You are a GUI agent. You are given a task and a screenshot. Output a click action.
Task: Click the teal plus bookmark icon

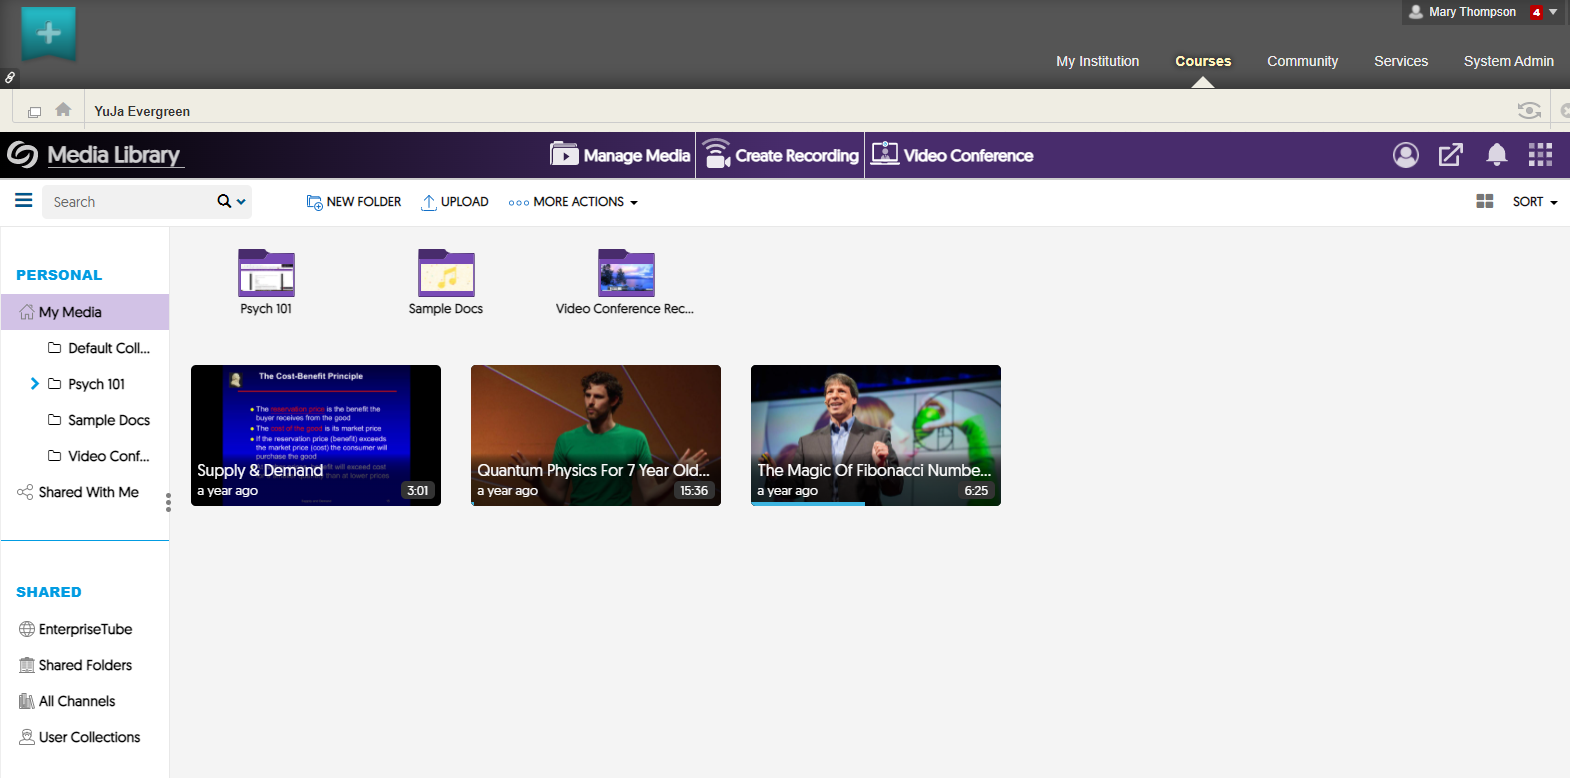point(48,33)
